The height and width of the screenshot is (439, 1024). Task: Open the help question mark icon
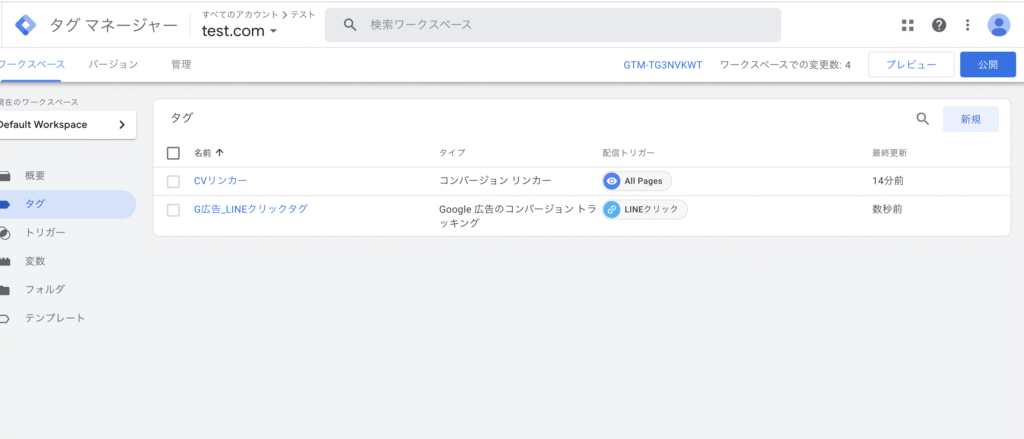pos(938,25)
